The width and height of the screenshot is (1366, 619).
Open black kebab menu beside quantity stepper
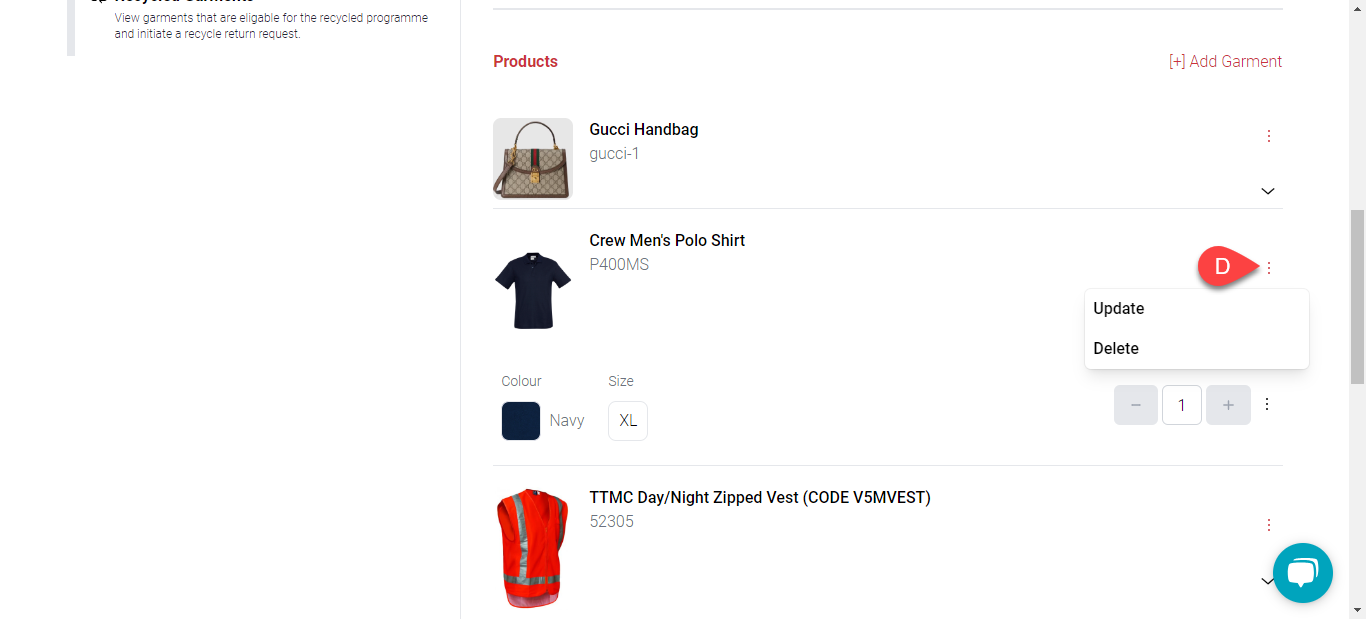[1267, 404]
